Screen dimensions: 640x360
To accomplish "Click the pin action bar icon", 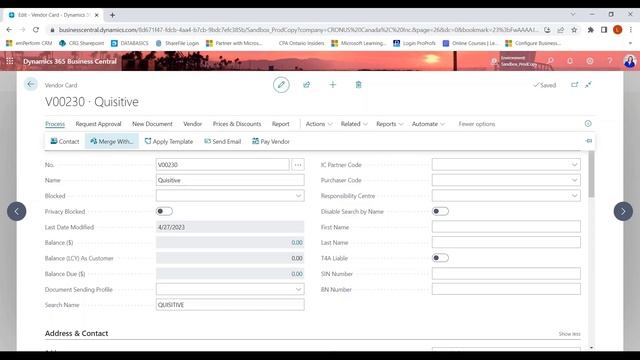I will (589, 141).
